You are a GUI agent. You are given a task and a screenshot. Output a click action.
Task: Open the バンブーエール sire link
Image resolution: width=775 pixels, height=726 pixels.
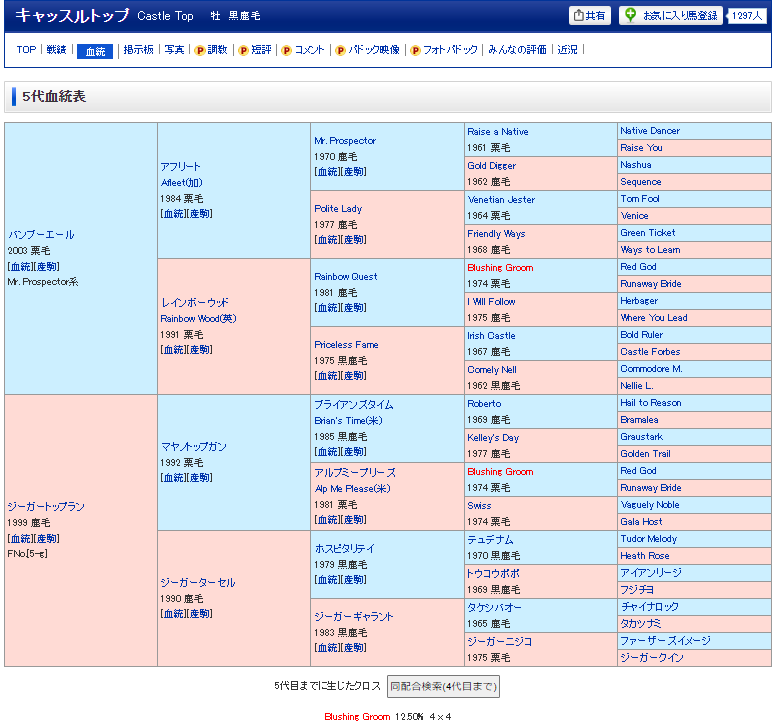point(40,235)
